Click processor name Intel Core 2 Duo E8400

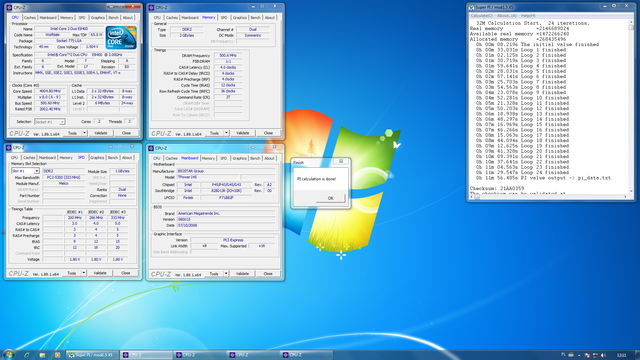69,29
